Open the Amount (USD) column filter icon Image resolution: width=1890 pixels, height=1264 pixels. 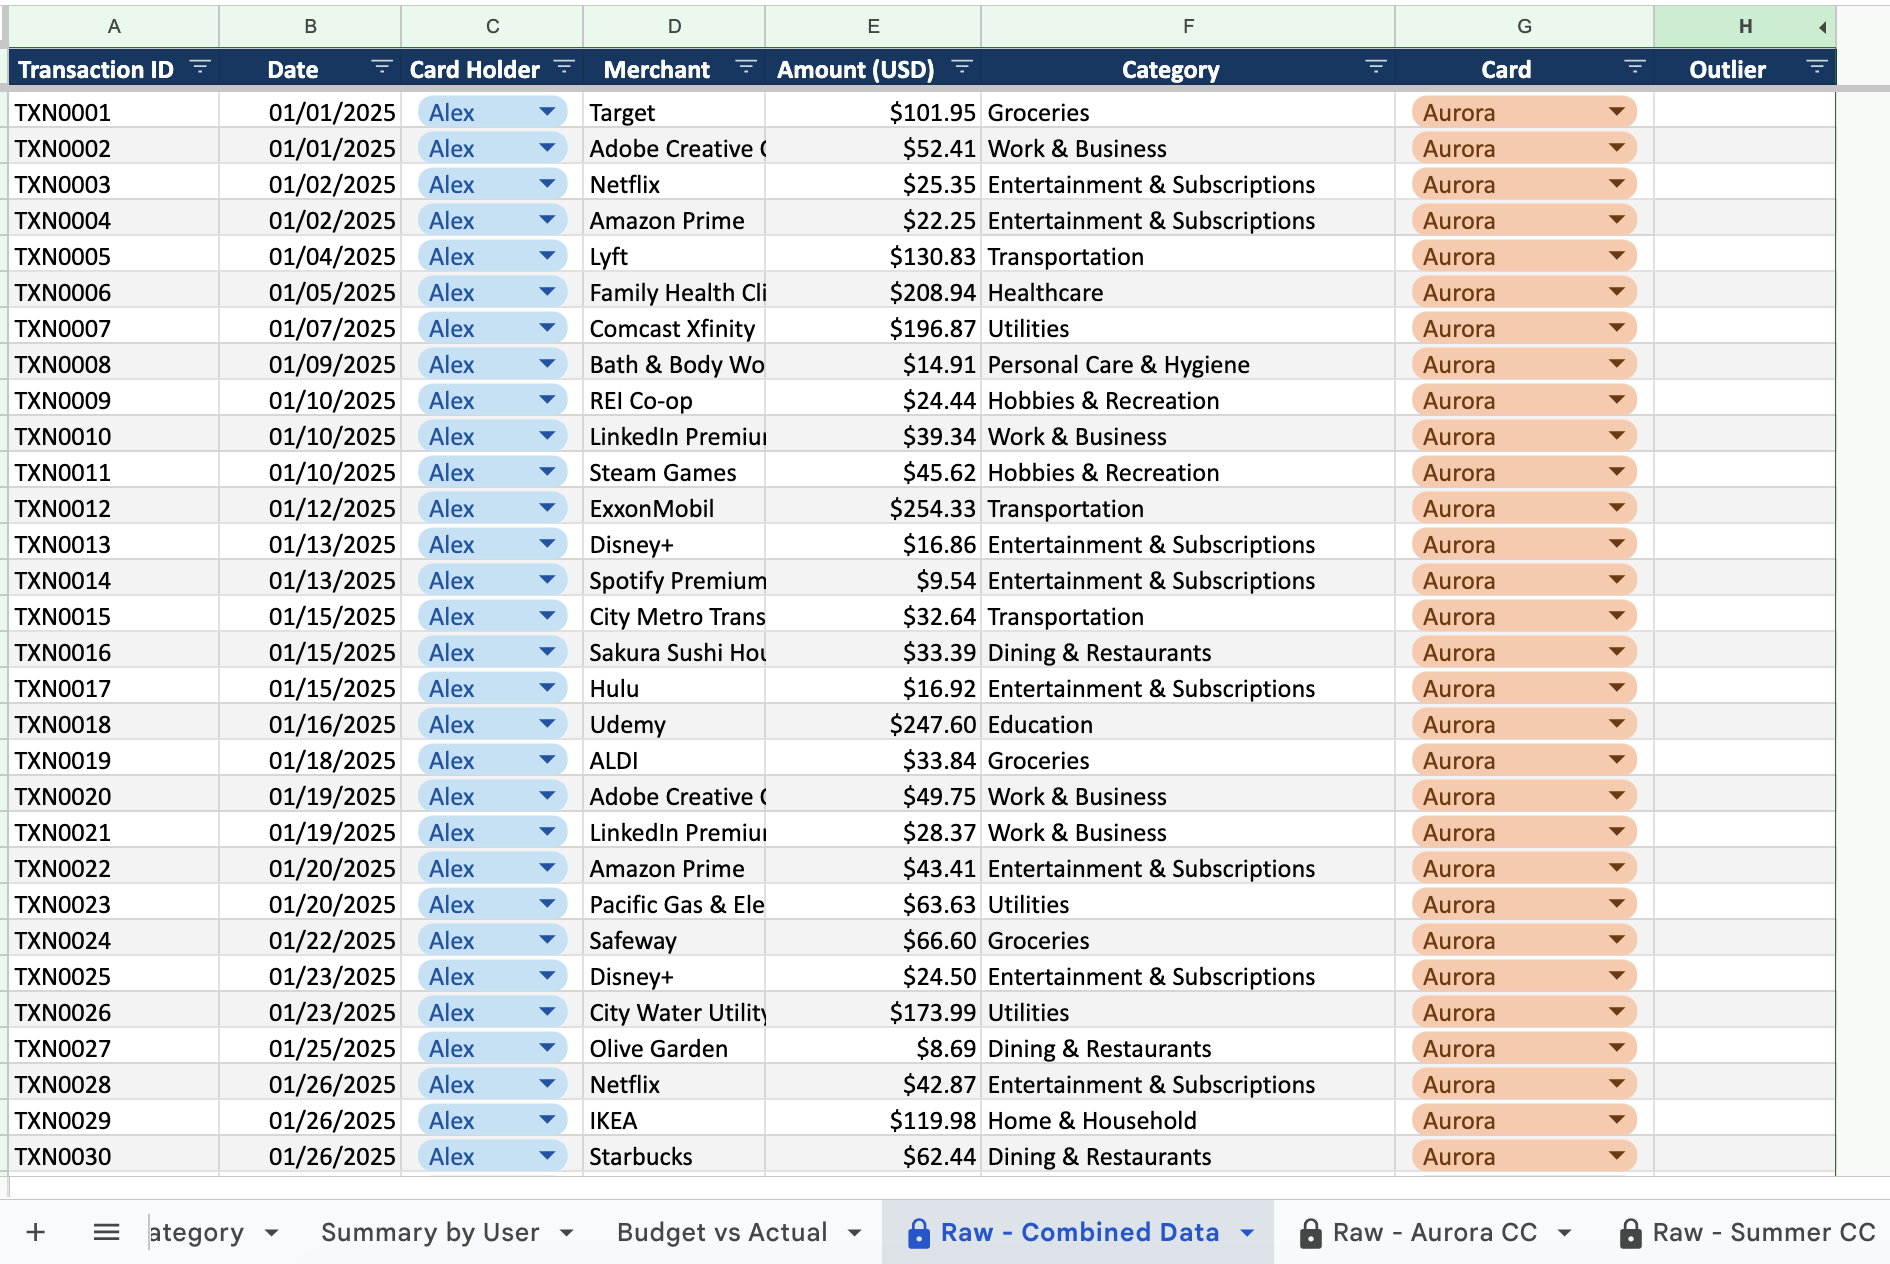pyautogui.click(x=962, y=68)
